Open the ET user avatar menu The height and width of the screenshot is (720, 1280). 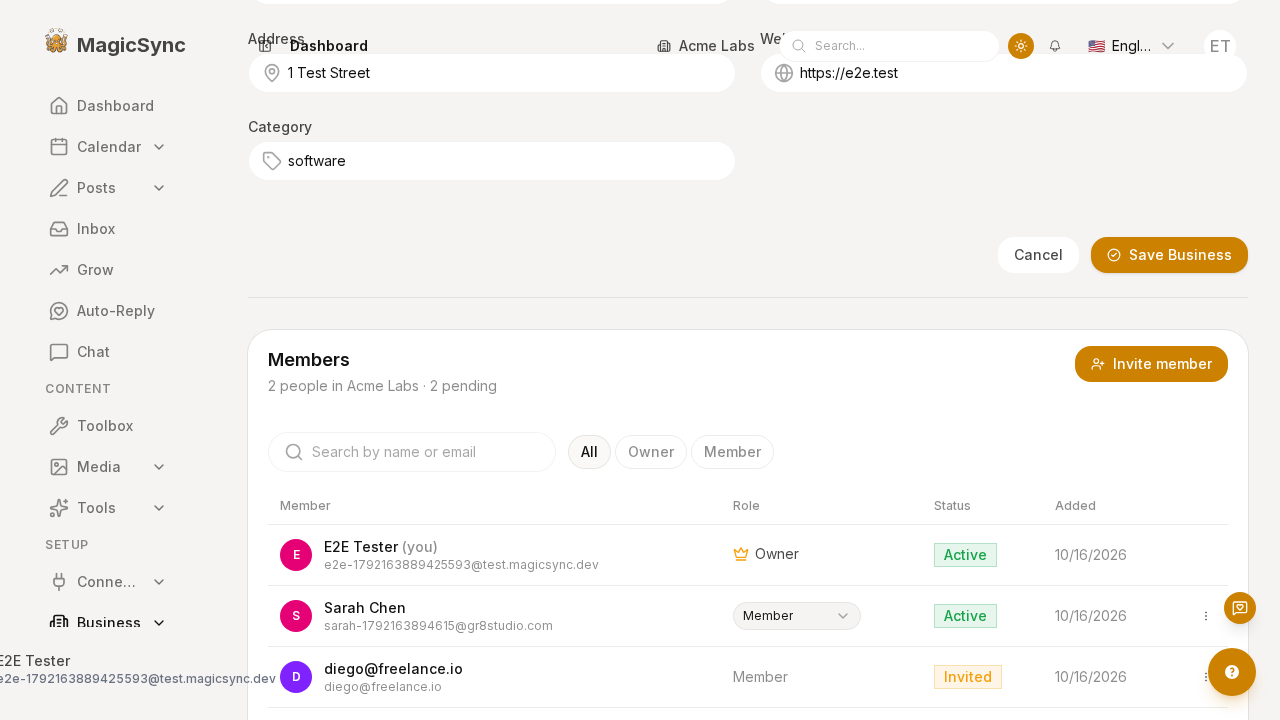coord(1220,46)
